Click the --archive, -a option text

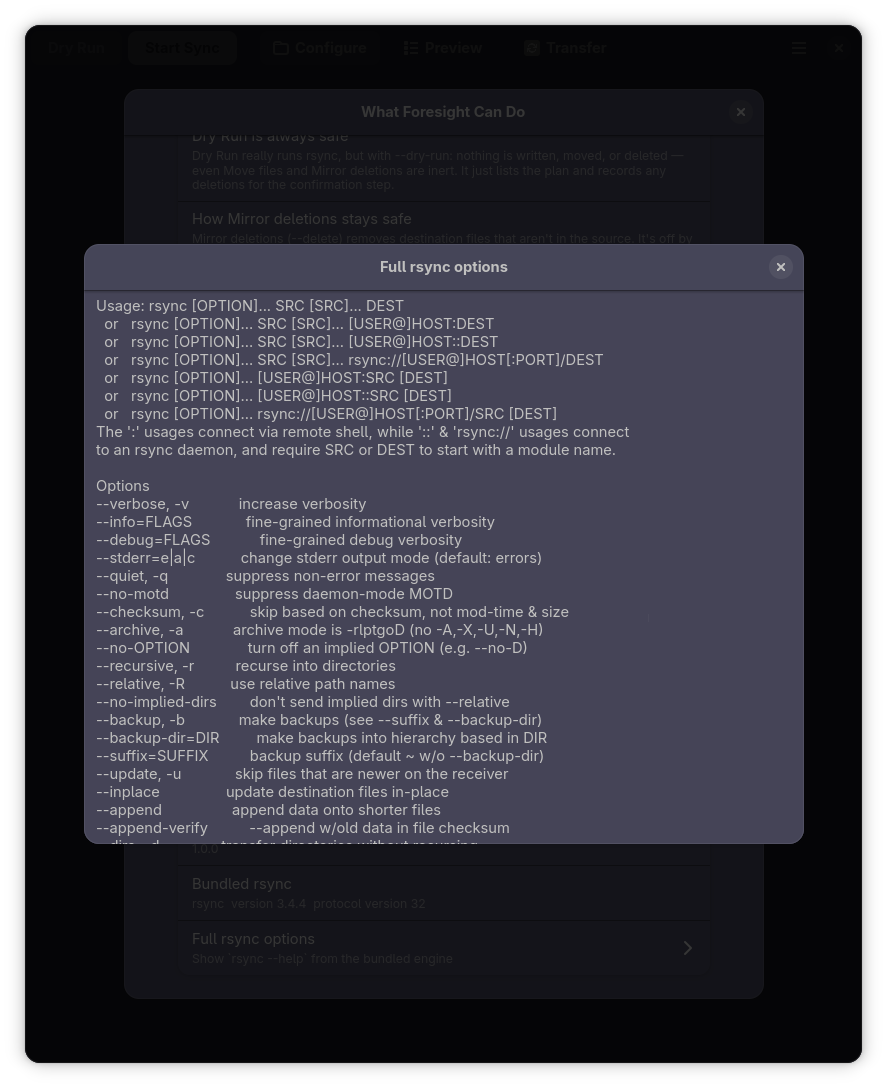[x=140, y=631]
